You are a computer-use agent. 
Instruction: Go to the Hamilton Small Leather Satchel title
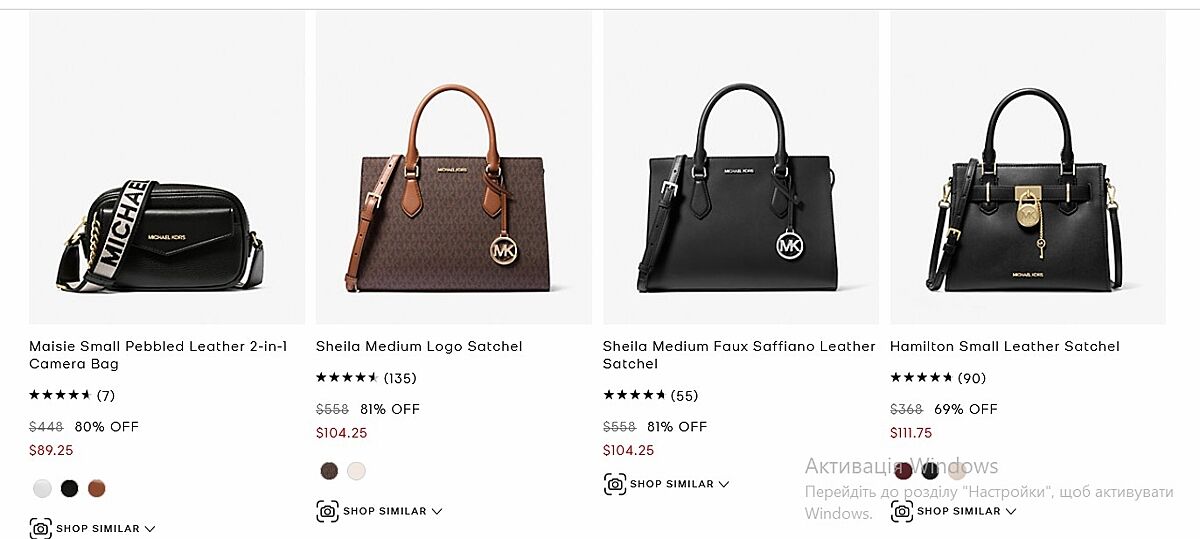(1004, 346)
